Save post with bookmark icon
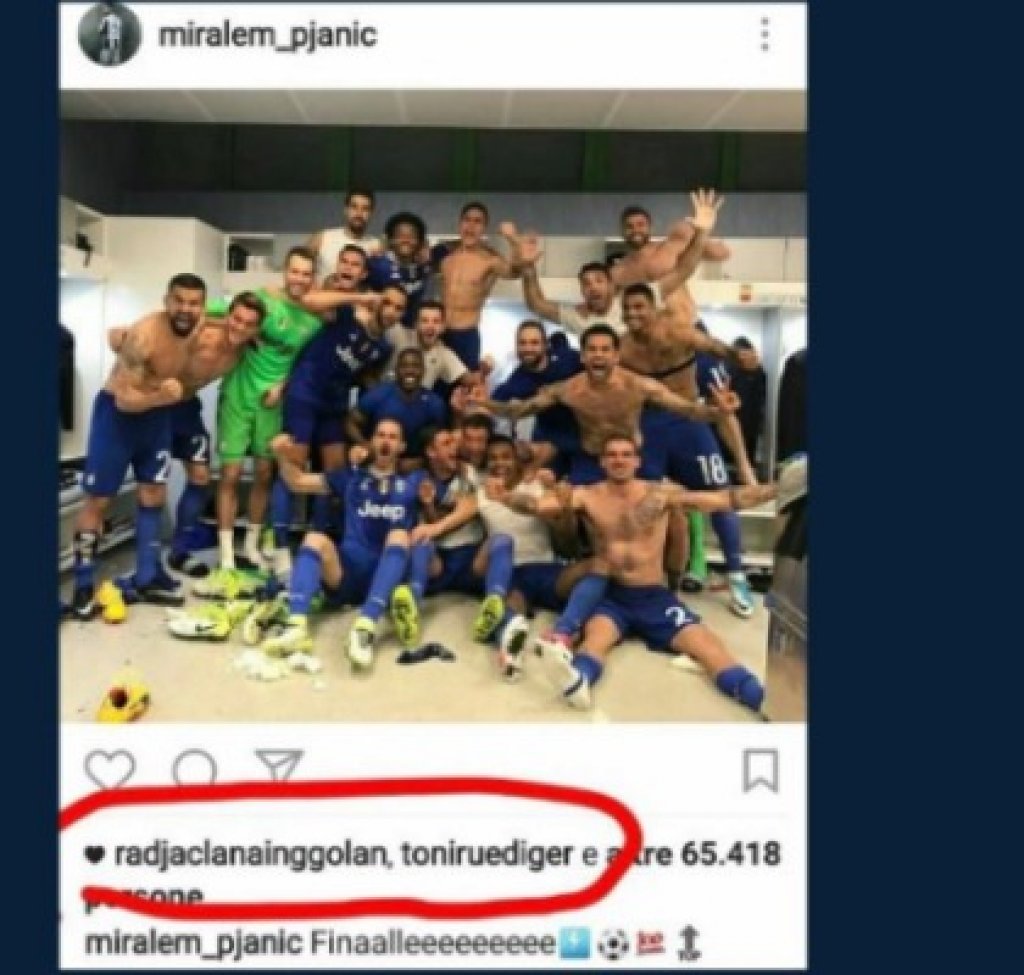Viewport: 1024px width, 975px height. pos(761,770)
